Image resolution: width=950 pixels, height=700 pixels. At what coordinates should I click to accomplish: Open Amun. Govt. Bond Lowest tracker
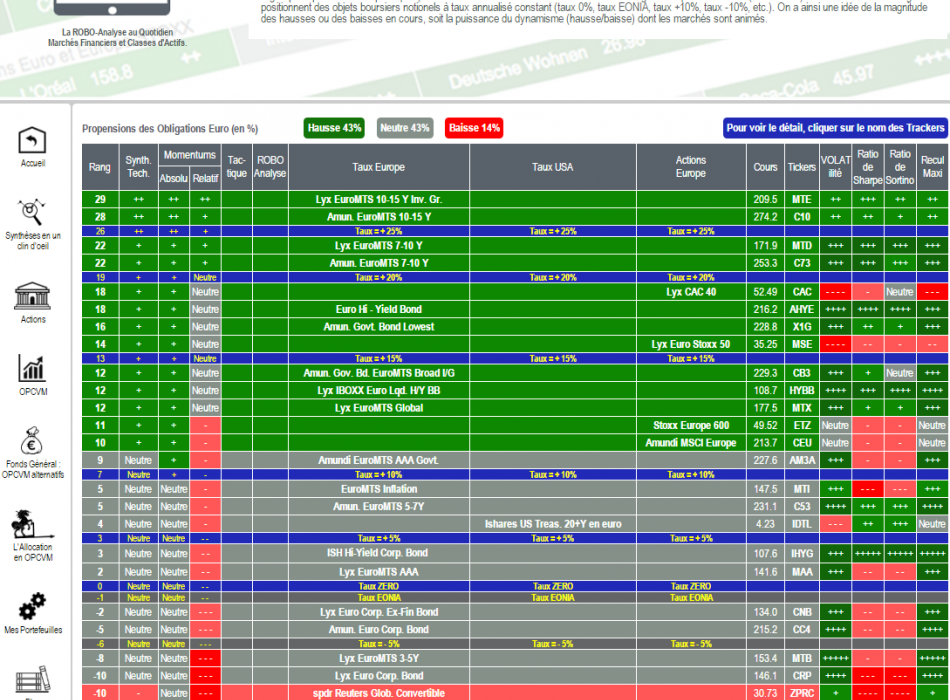pos(379,327)
